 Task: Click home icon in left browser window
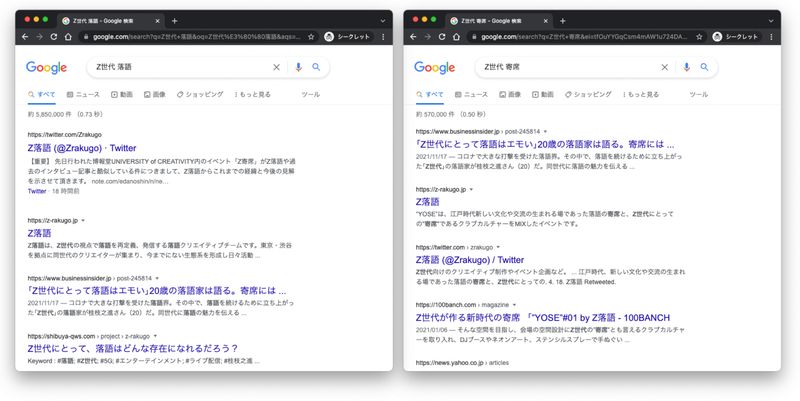coord(68,37)
